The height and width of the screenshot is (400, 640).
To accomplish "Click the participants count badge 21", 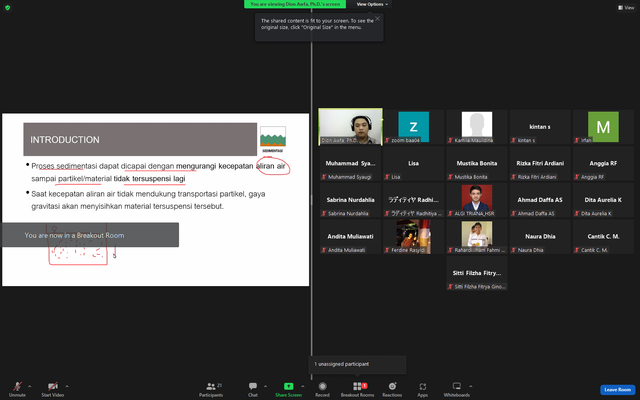I will click(x=219, y=385).
